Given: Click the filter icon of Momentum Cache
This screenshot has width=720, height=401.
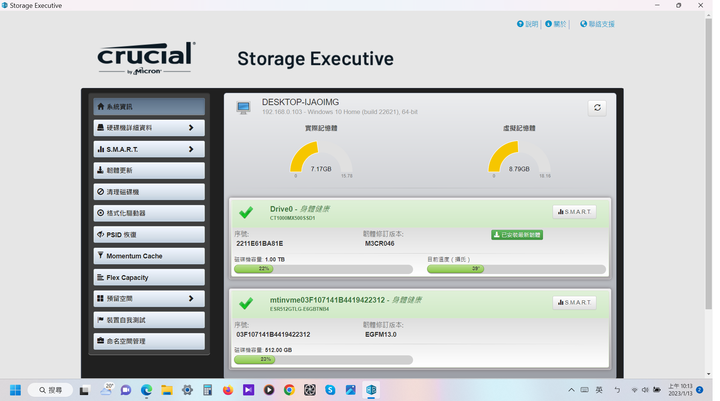Looking at the screenshot, I should pos(101,255).
